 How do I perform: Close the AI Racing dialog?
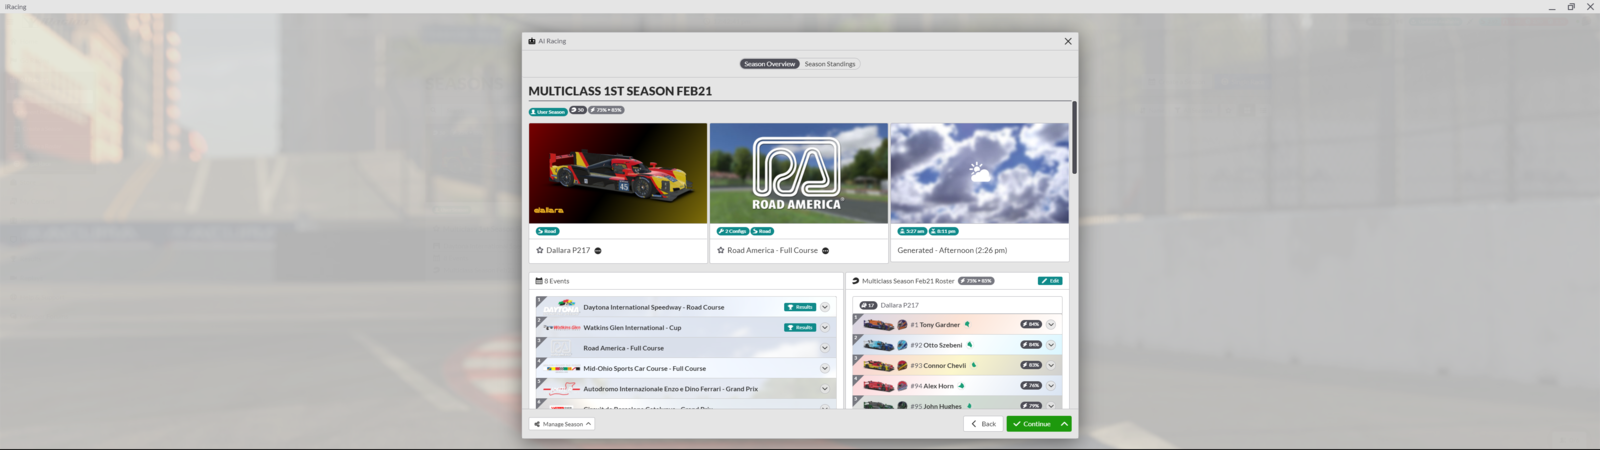[x=1068, y=41]
